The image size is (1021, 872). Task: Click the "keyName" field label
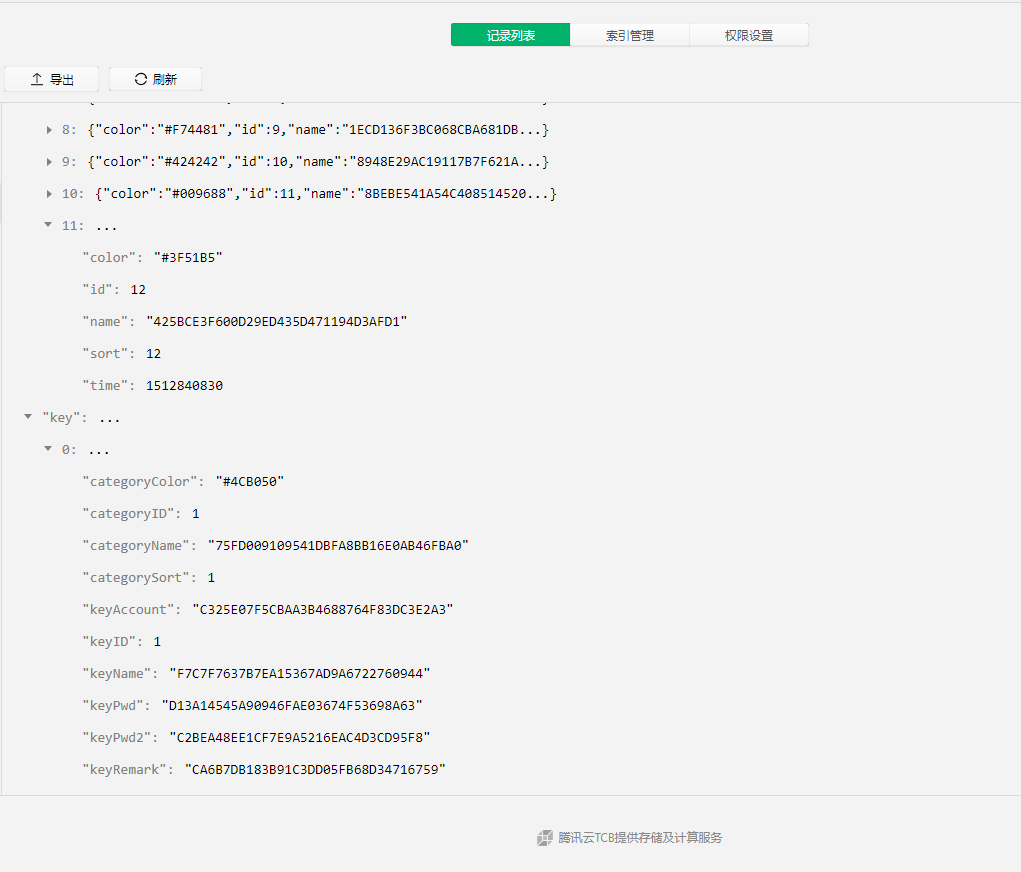[x=117, y=673]
